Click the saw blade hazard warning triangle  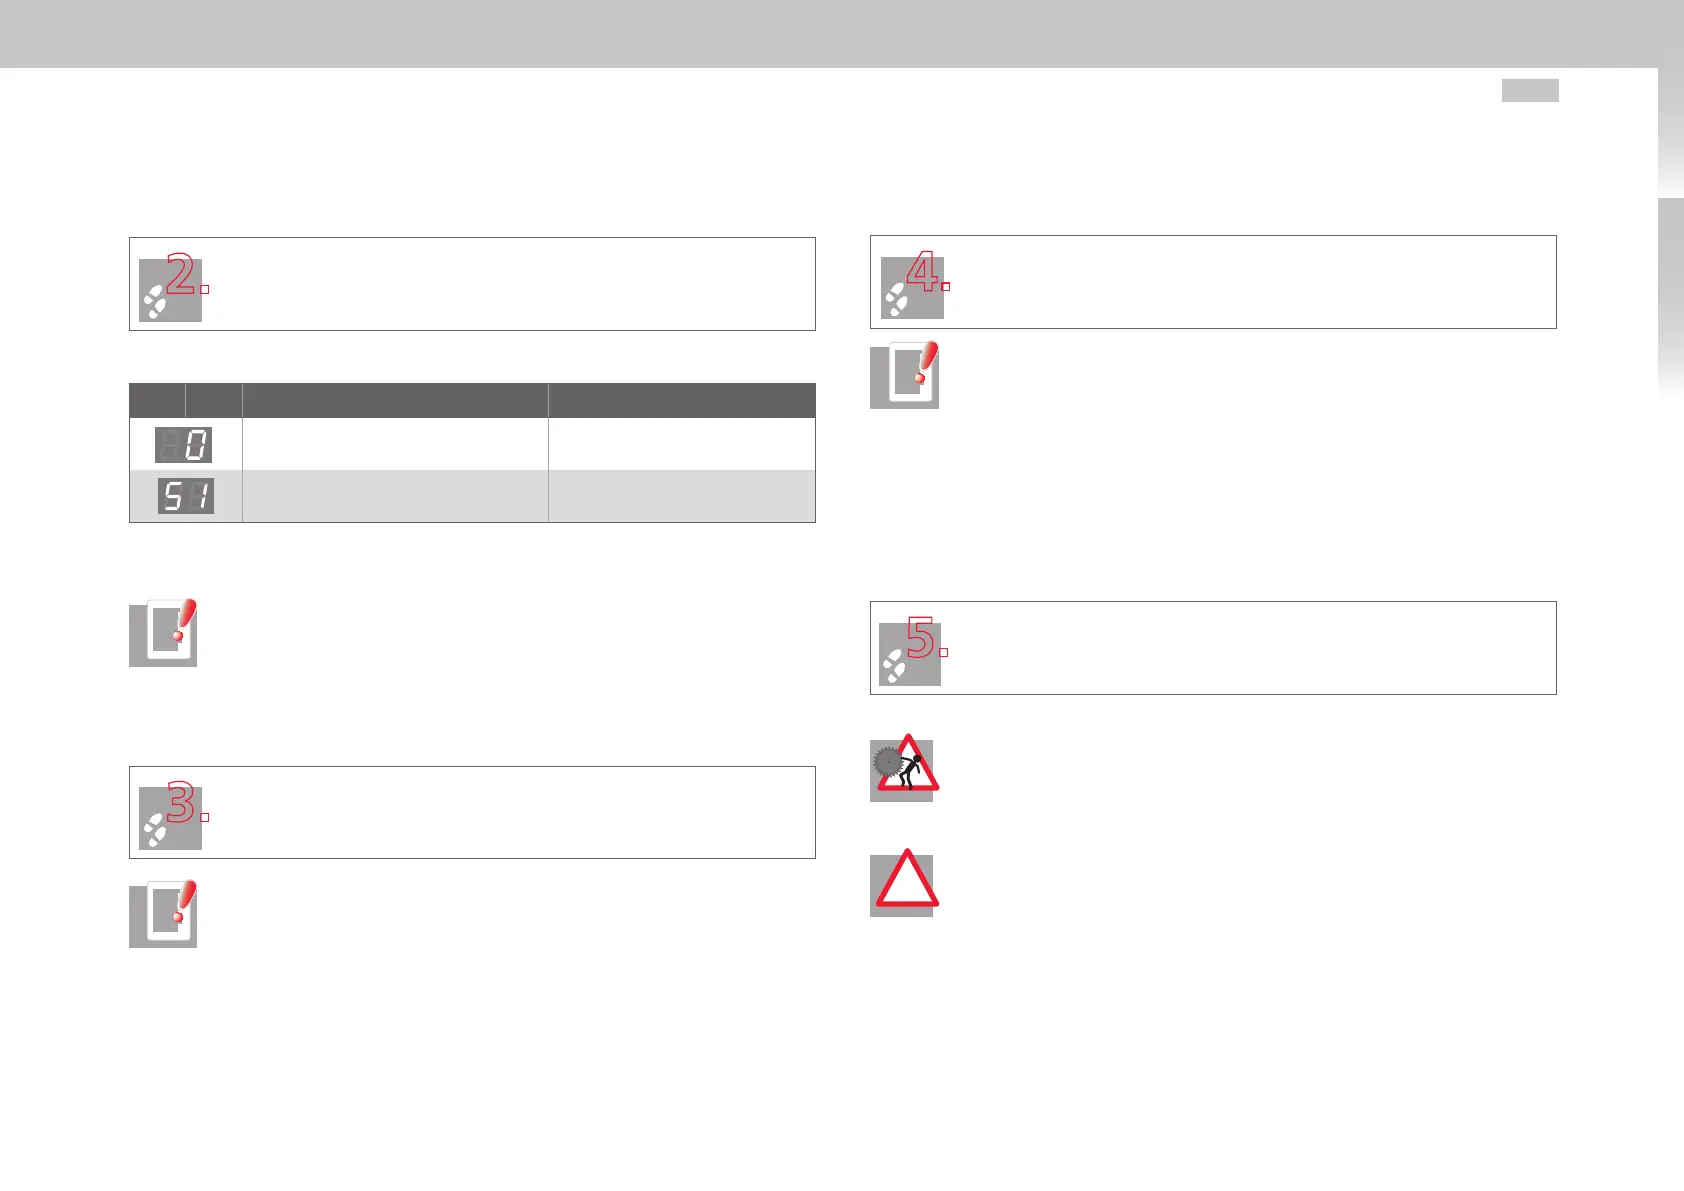[x=902, y=769]
